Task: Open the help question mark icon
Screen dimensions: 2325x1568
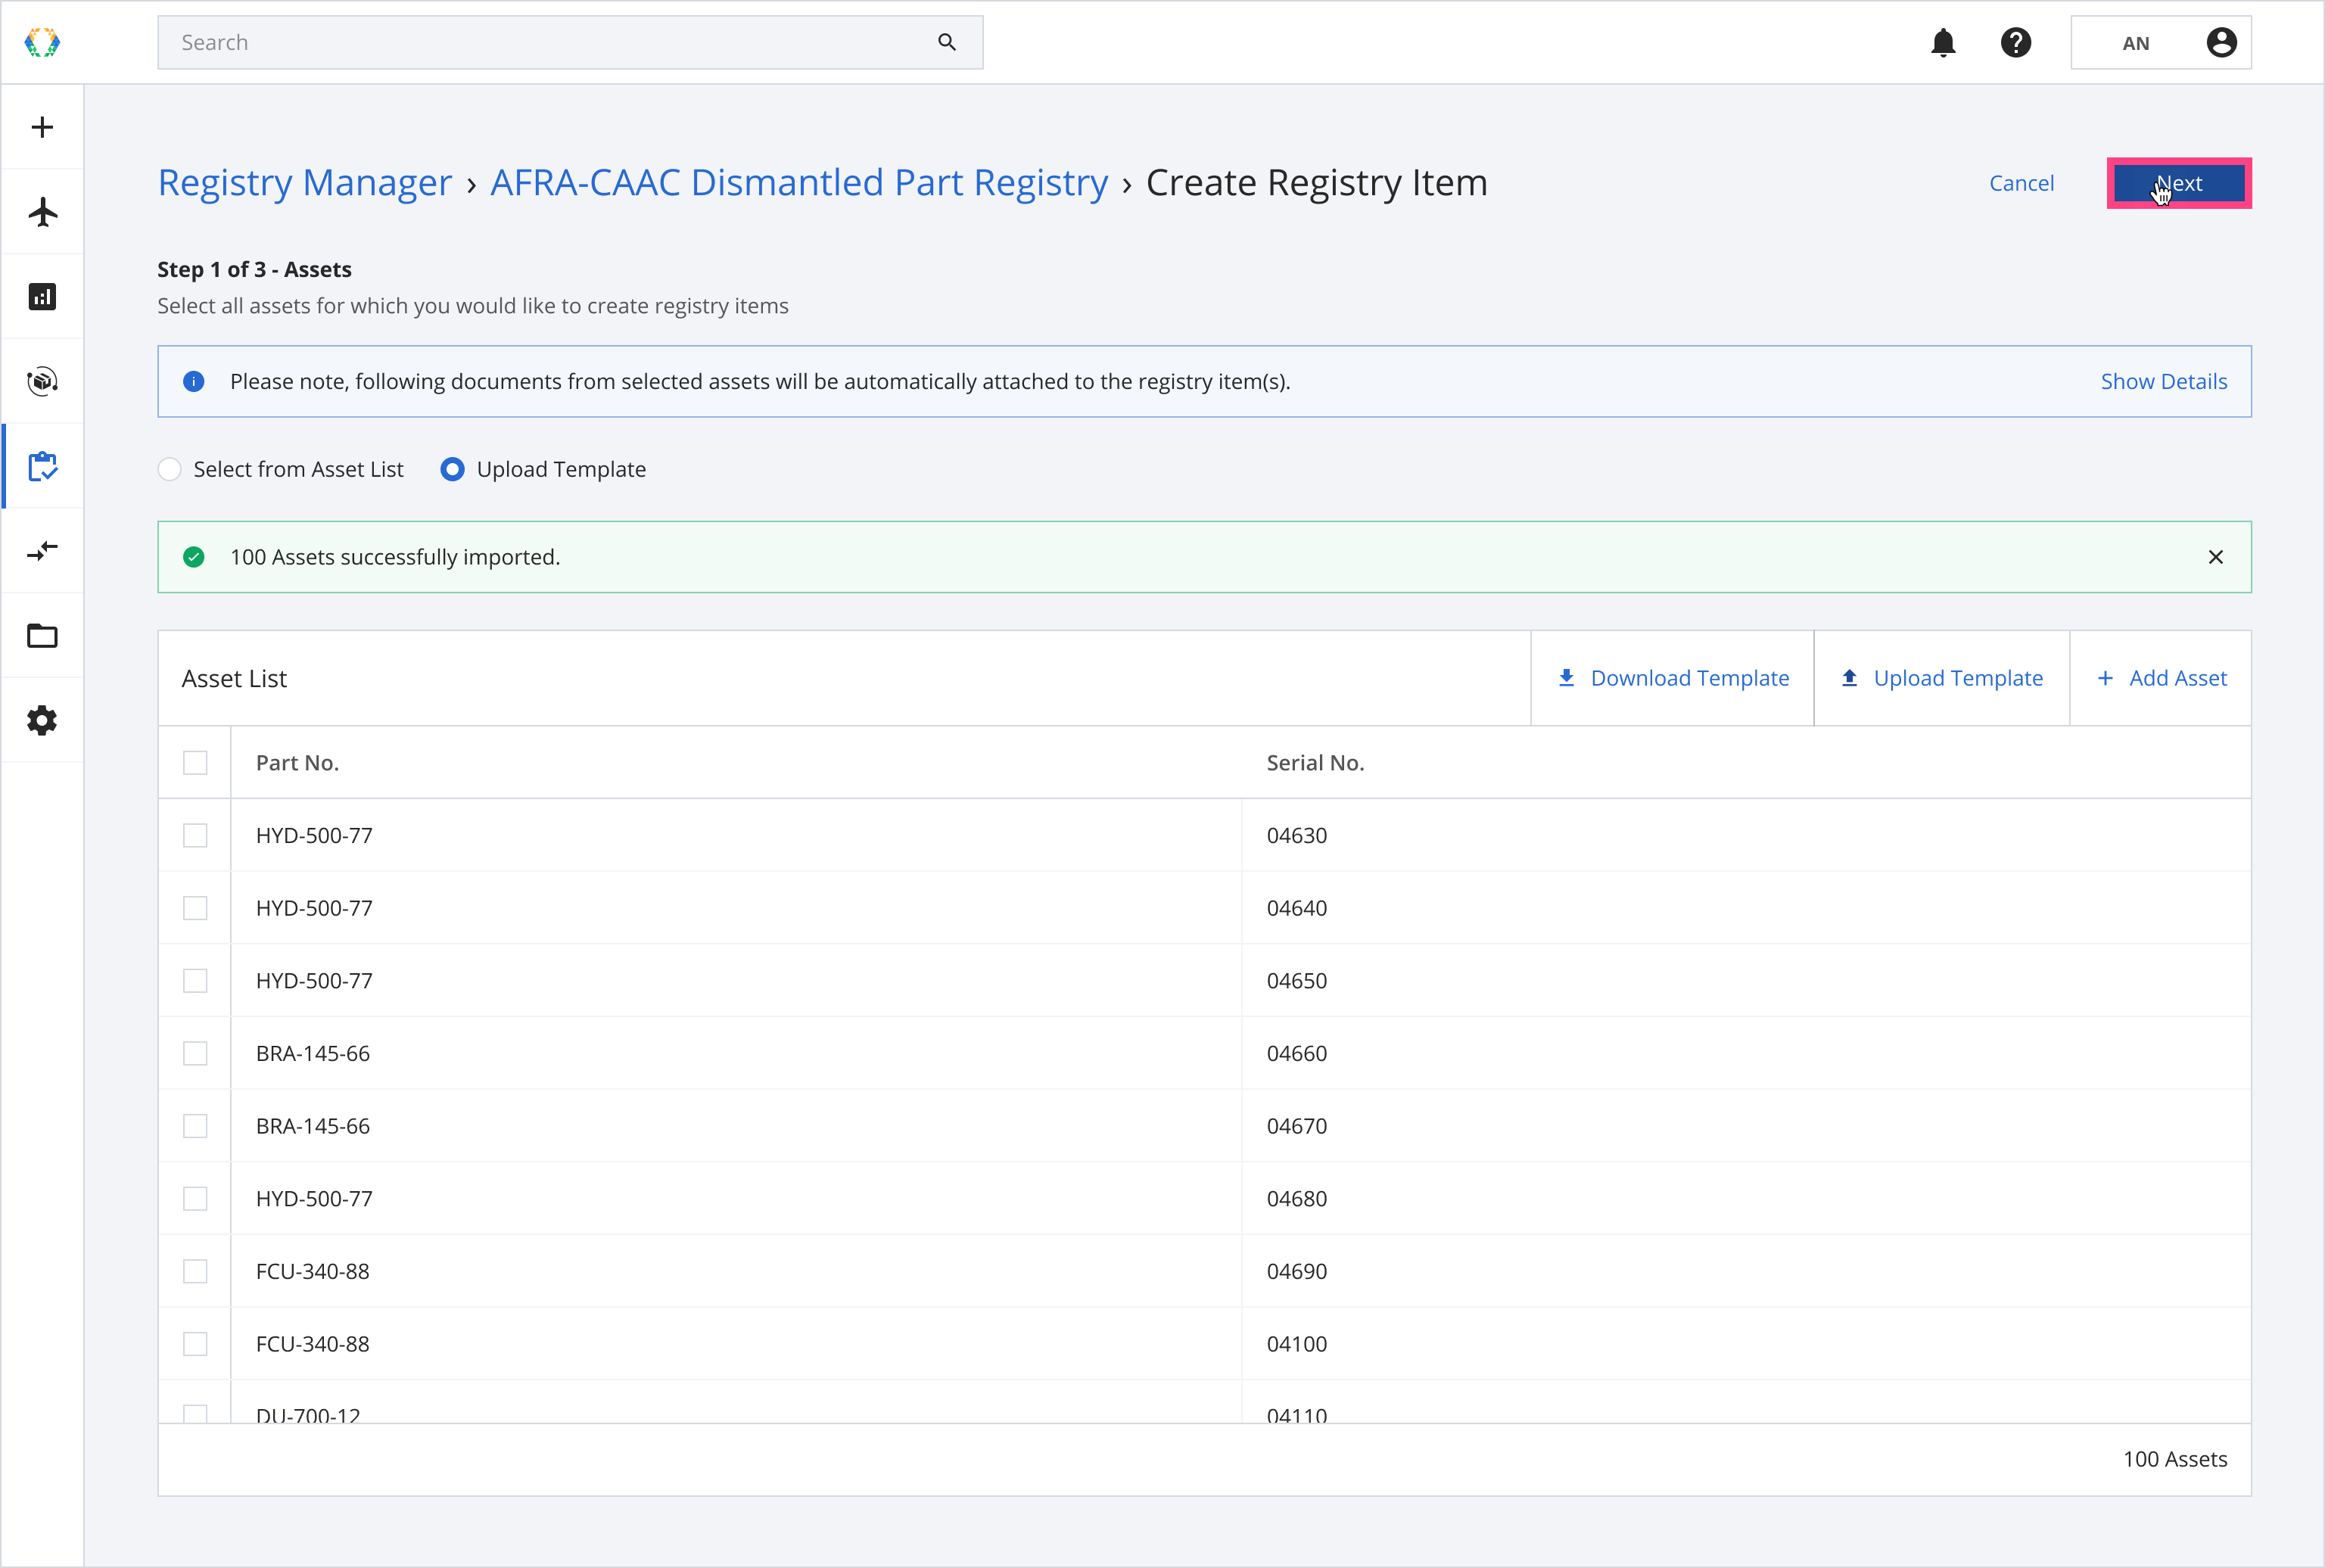Action: pyautogui.click(x=2015, y=43)
